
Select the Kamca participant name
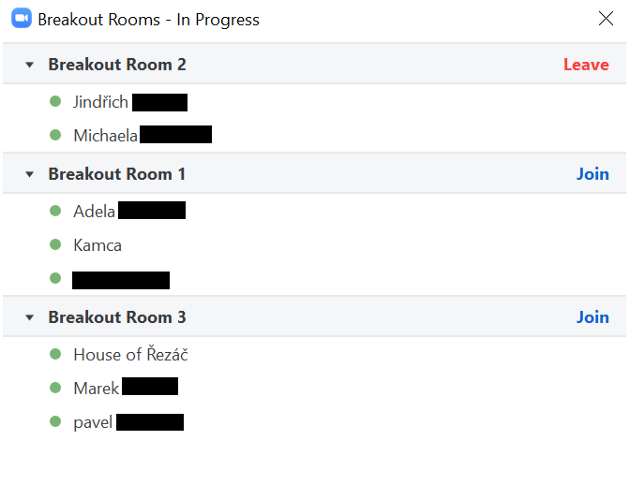(x=97, y=245)
